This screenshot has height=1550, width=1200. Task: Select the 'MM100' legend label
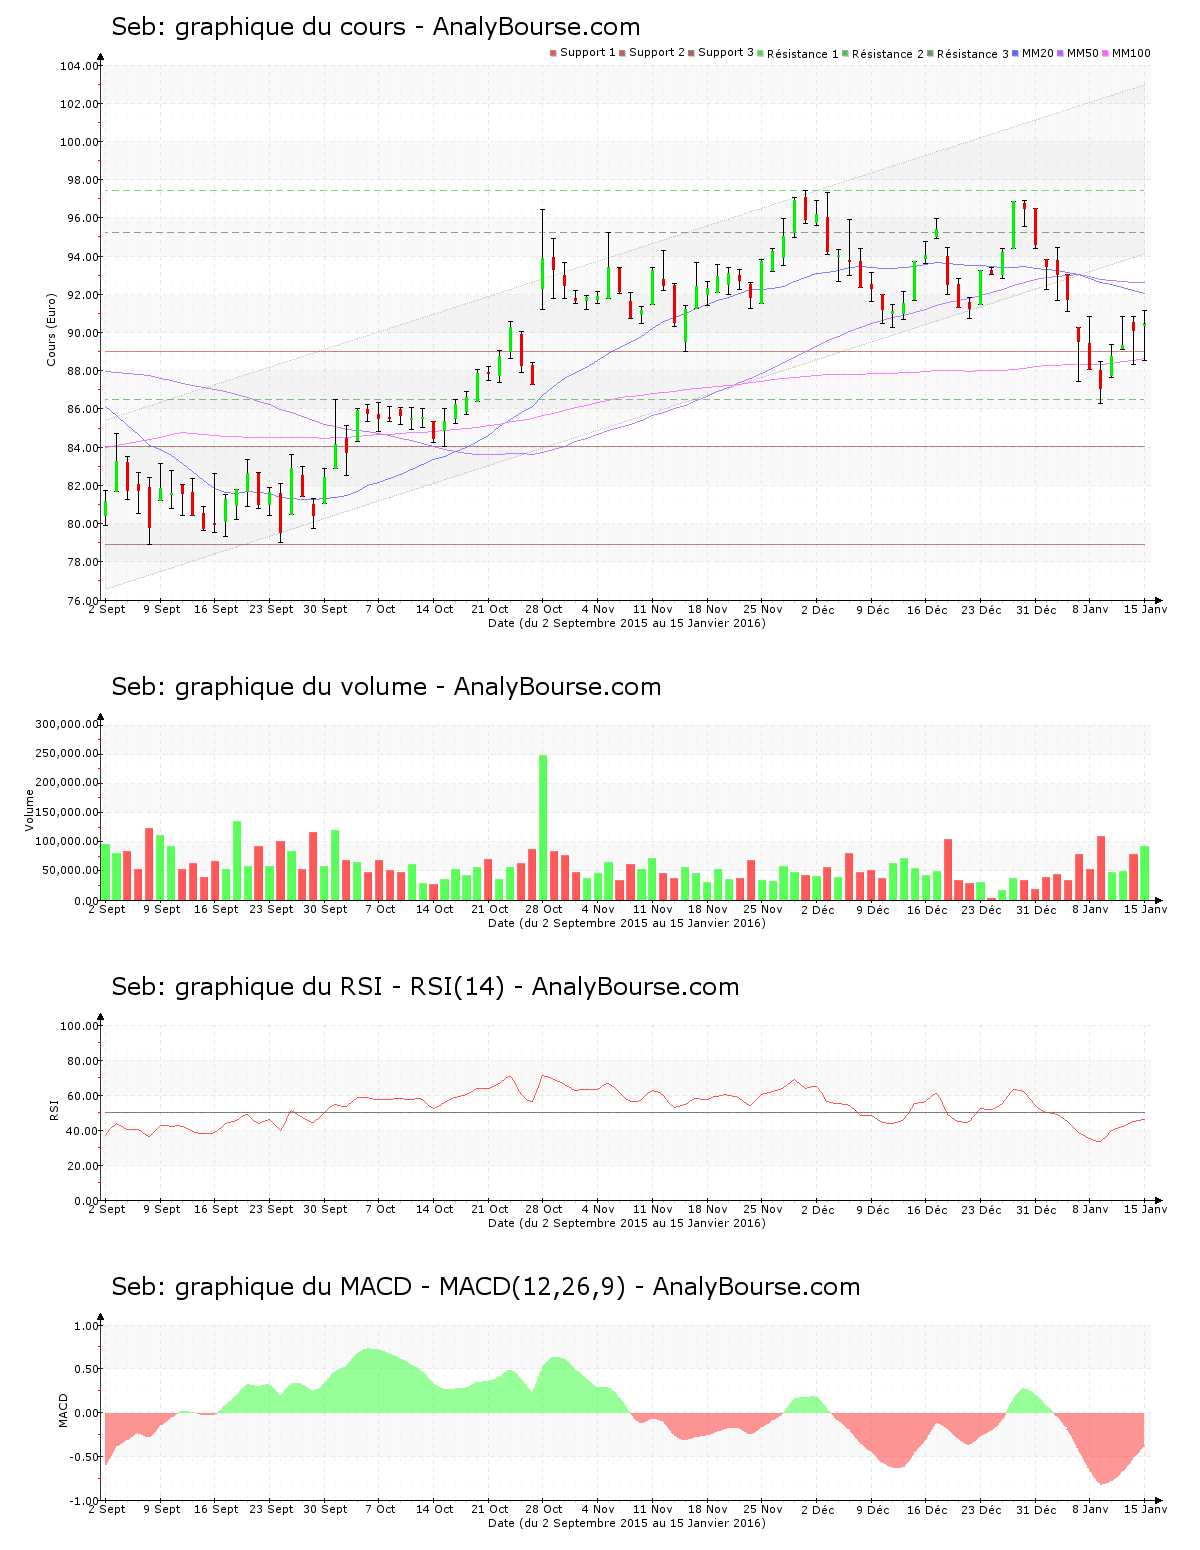(x=1131, y=53)
